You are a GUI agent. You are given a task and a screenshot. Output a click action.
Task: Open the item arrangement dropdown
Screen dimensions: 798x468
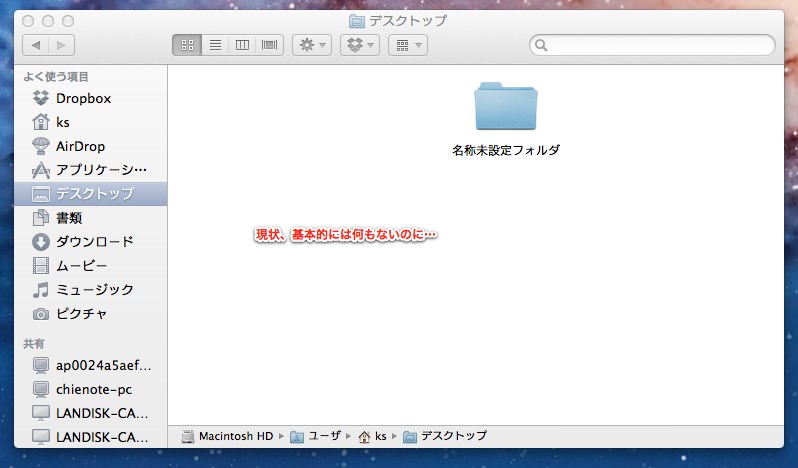408,45
